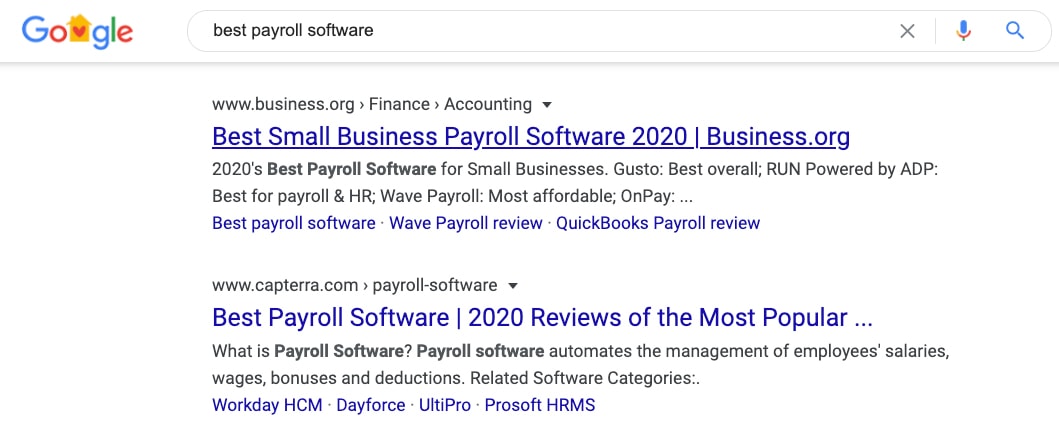Click the business.org result description snippet
This screenshot has width=1059, height=427.
tap(575, 182)
